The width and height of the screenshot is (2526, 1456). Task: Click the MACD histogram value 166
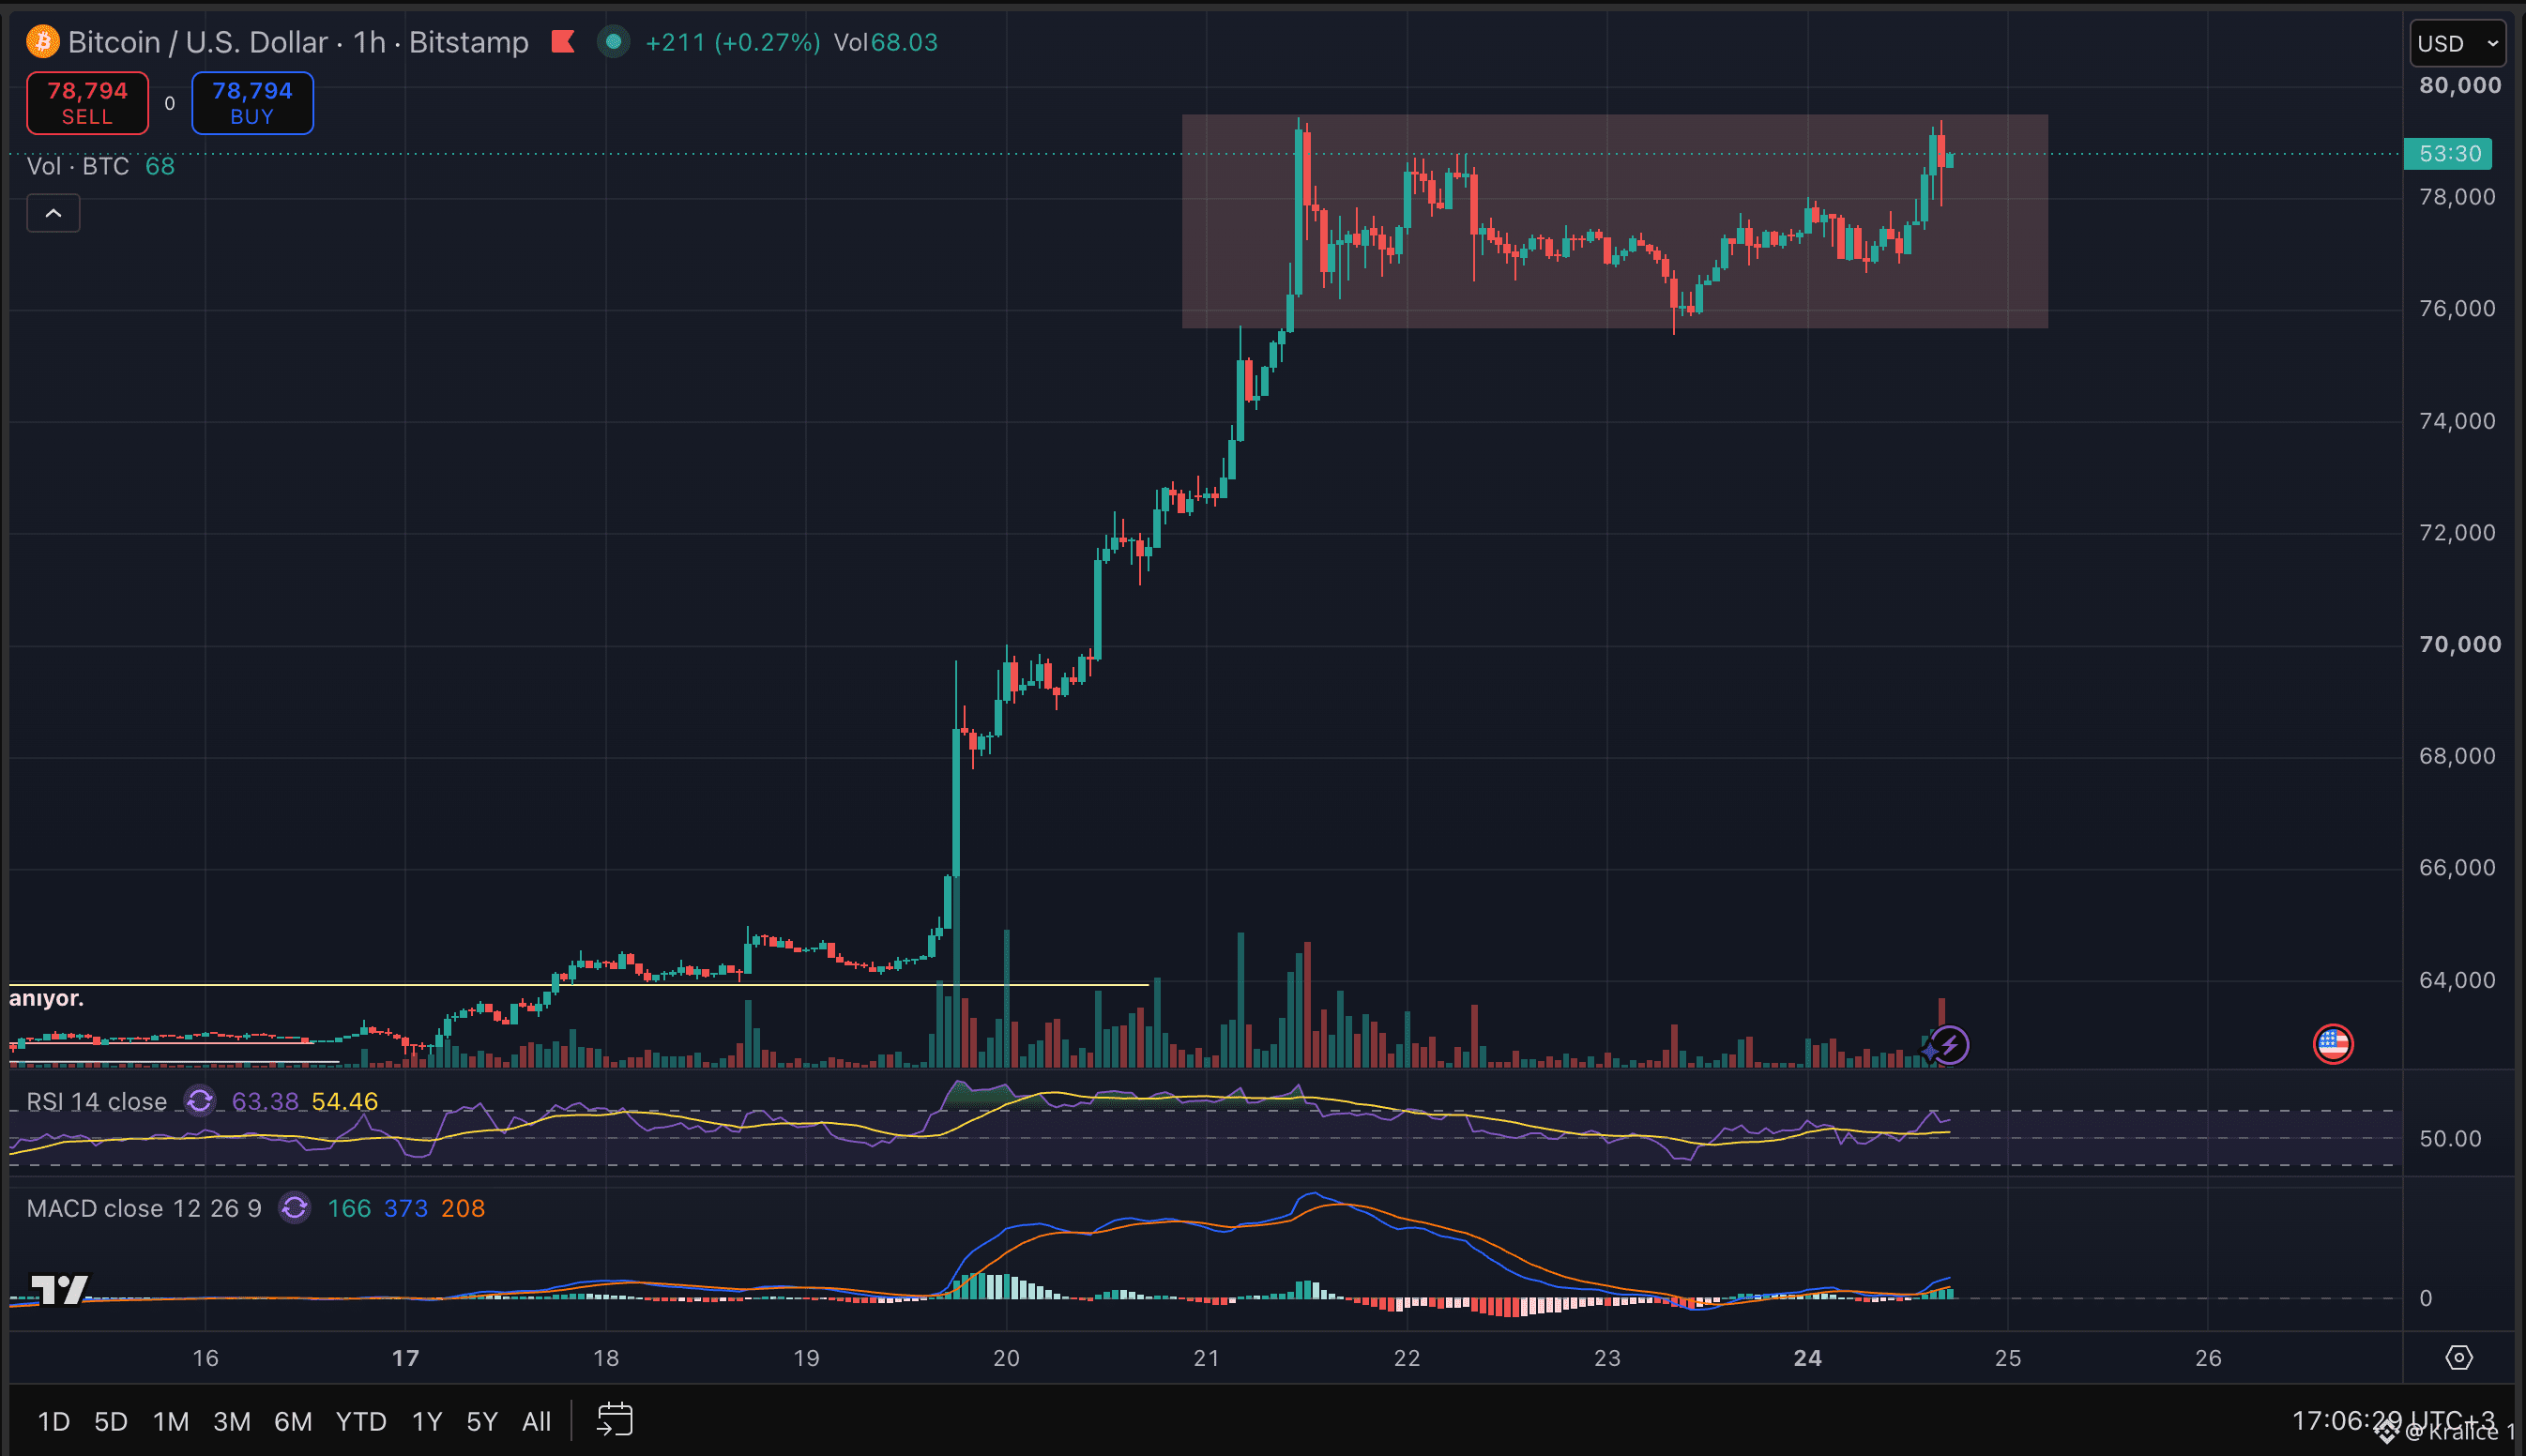tap(349, 1208)
